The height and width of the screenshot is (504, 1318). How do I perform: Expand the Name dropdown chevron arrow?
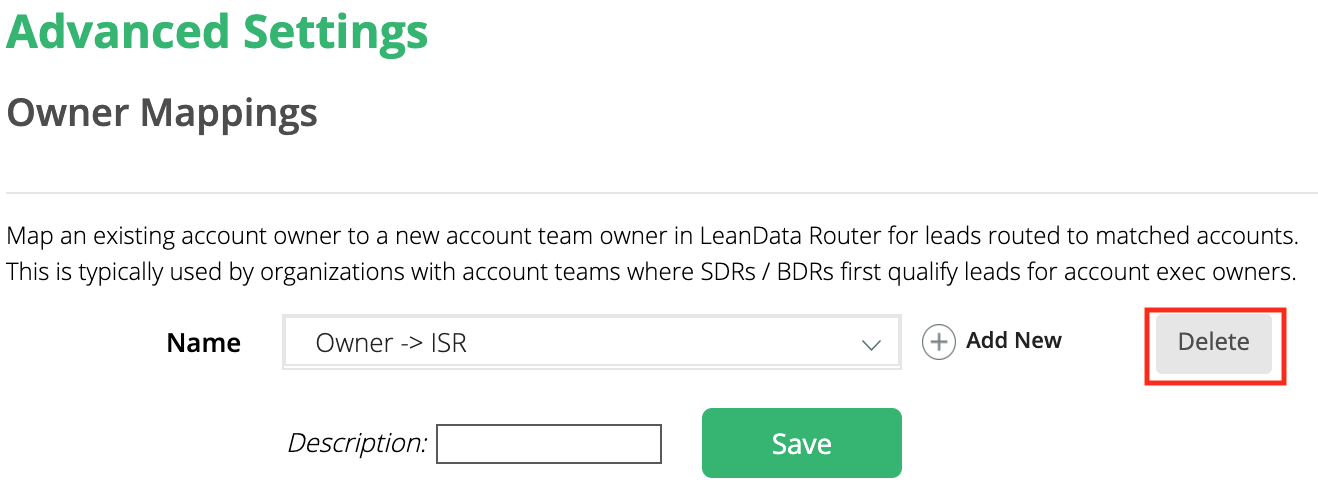point(871,344)
